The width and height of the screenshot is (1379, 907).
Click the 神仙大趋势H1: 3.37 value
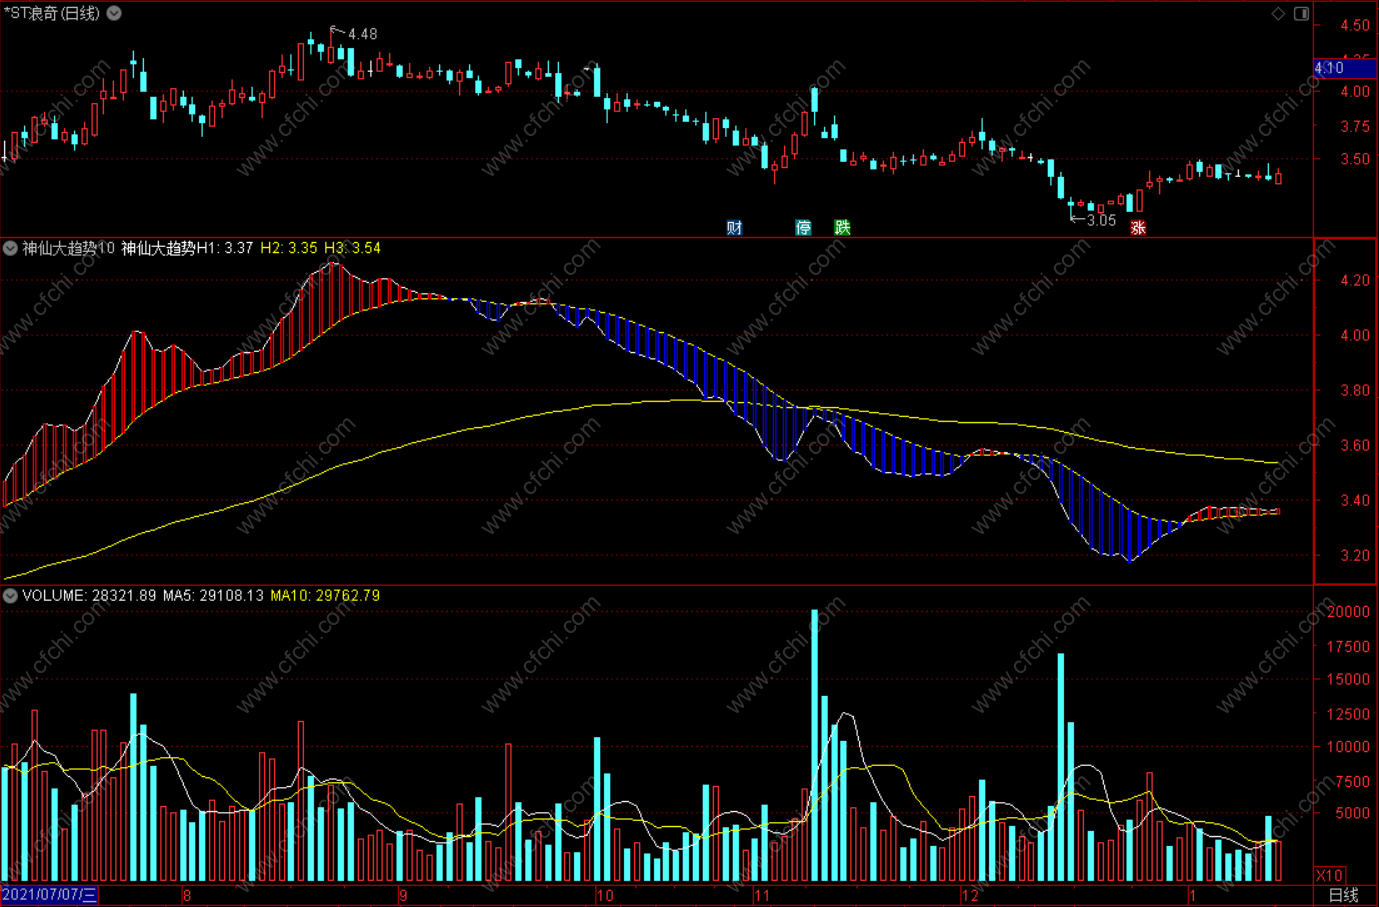click(x=187, y=248)
